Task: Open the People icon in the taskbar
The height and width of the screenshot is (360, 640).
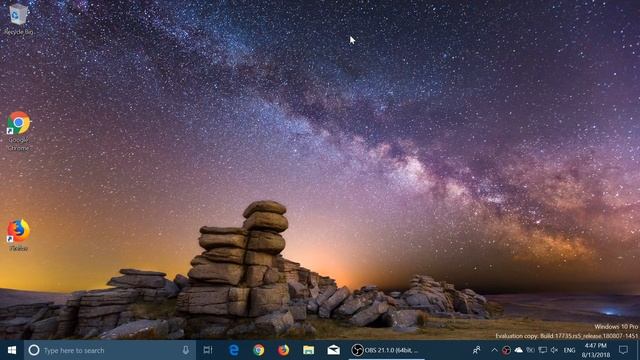Action: (x=476, y=350)
